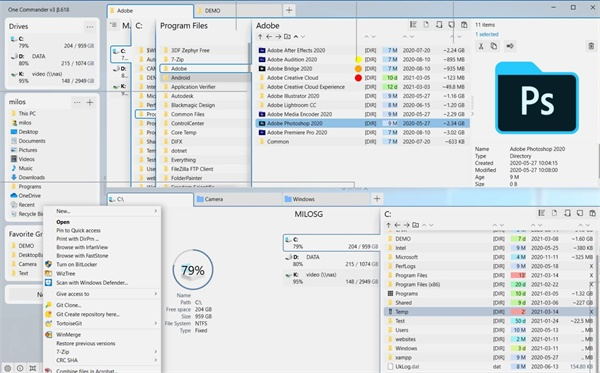Screen dimensions: 600x373
Task: Select Git Clone... entry
Action: [69, 305]
